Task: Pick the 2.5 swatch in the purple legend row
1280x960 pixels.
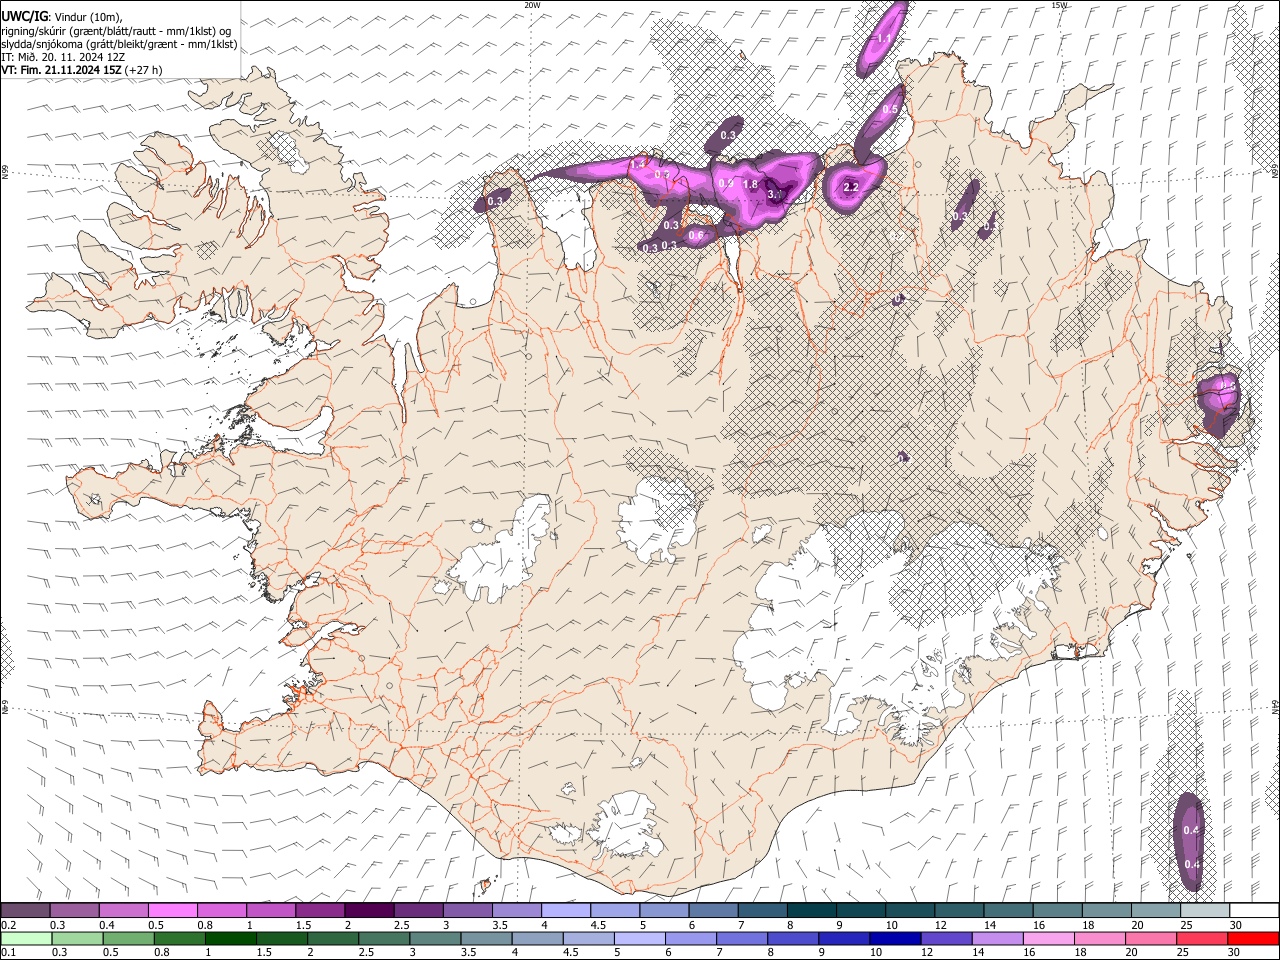Action: (x=417, y=911)
